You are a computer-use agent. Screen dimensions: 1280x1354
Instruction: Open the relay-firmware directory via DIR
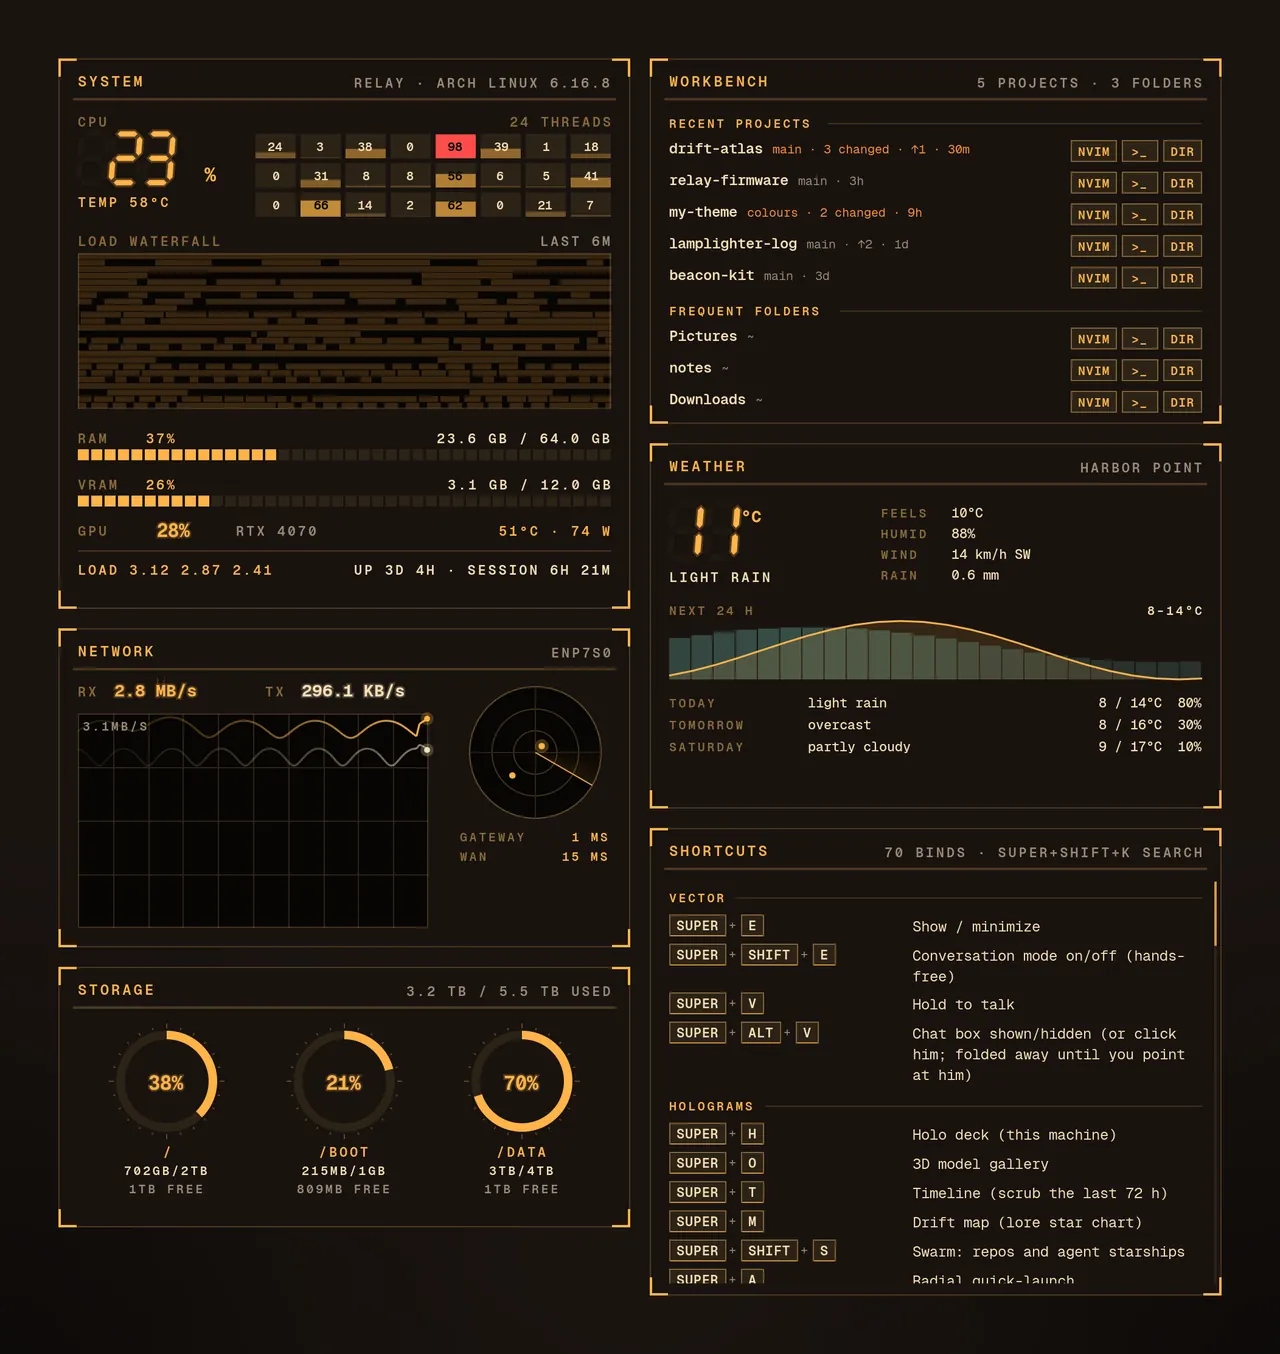coord(1182,184)
